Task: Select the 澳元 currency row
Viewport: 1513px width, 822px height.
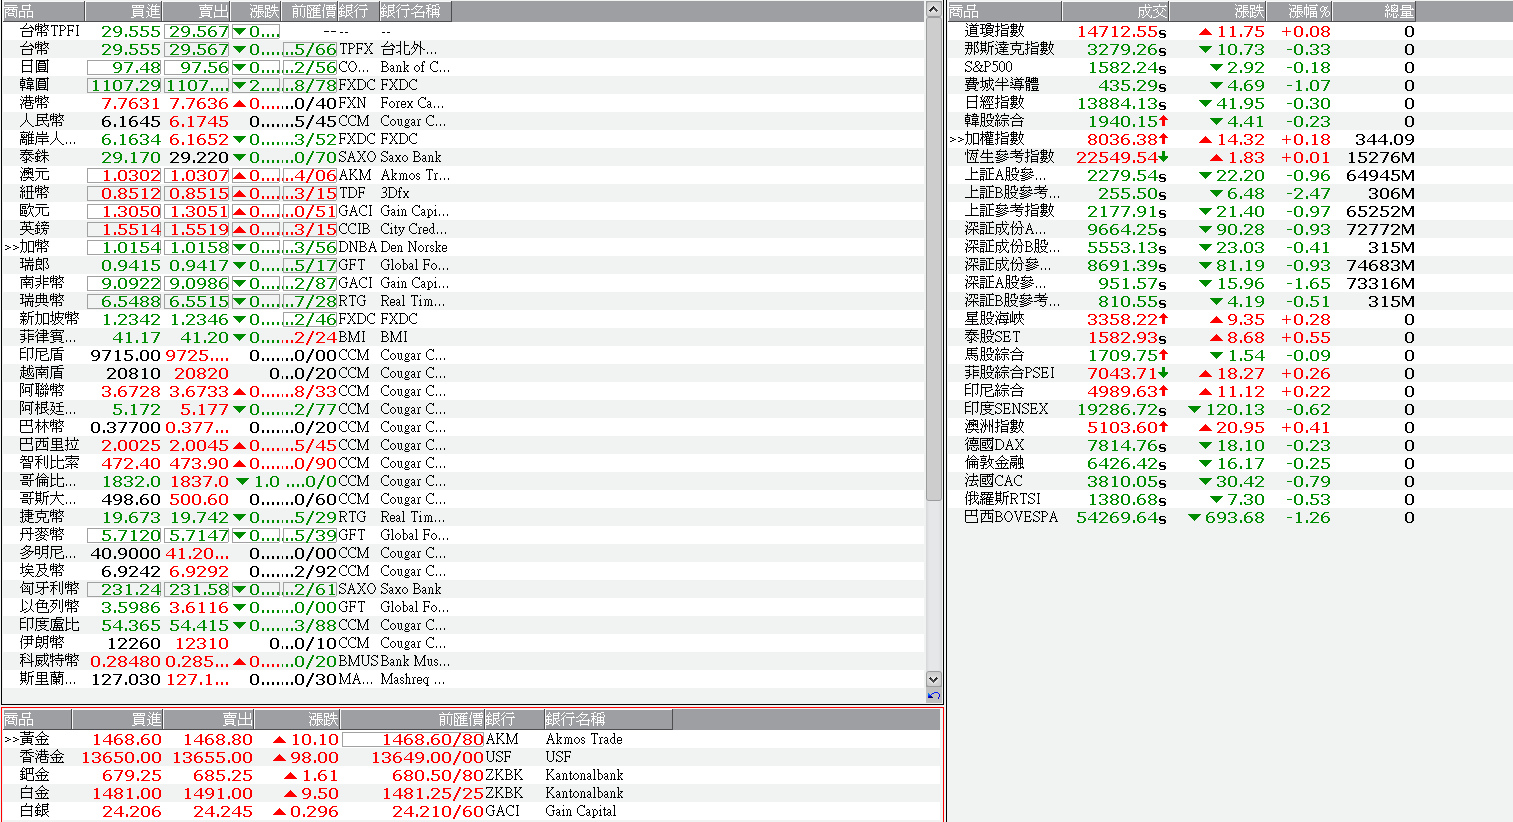Action: [x=463, y=175]
